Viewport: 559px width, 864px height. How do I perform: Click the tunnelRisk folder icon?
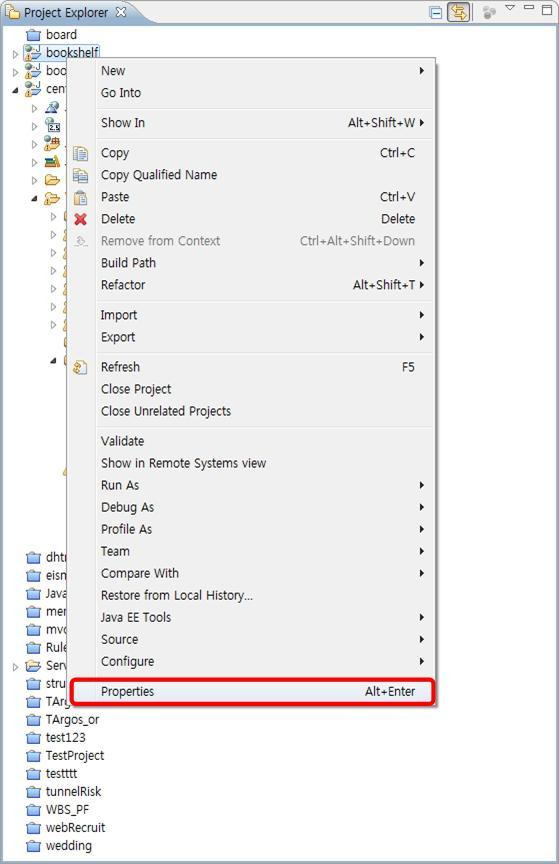(34, 792)
